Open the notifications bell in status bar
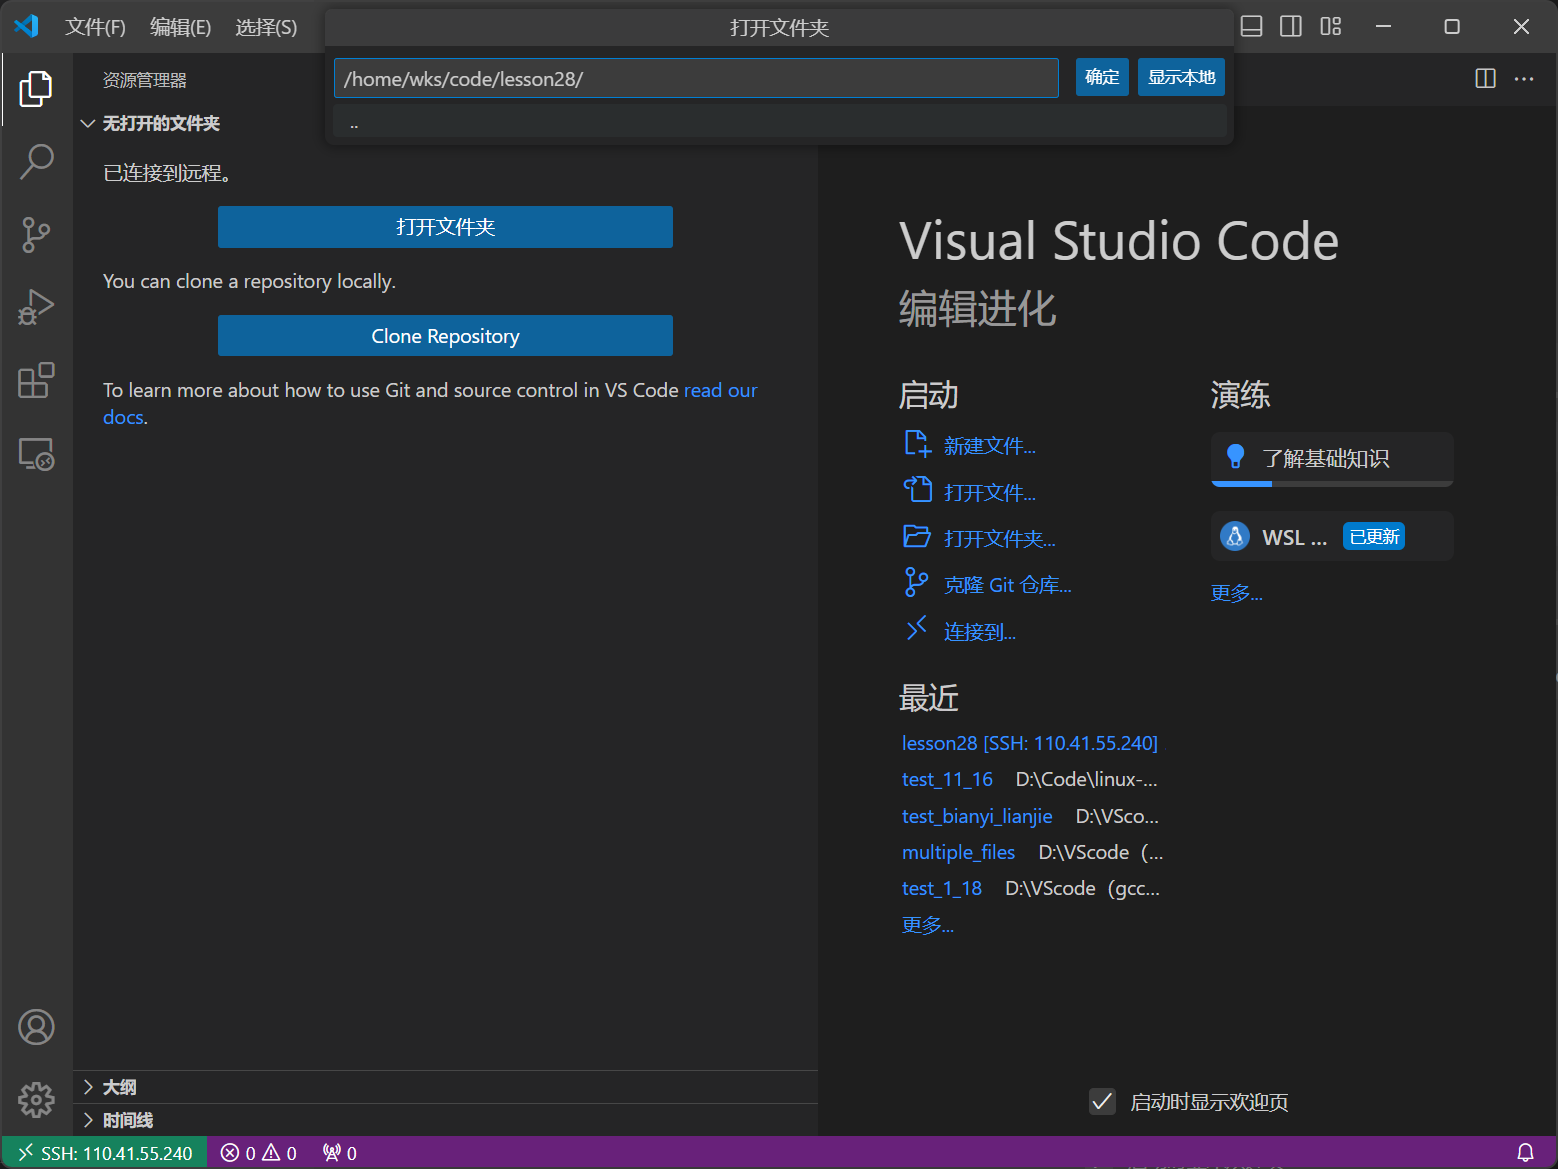The image size is (1558, 1169). coord(1523,1152)
